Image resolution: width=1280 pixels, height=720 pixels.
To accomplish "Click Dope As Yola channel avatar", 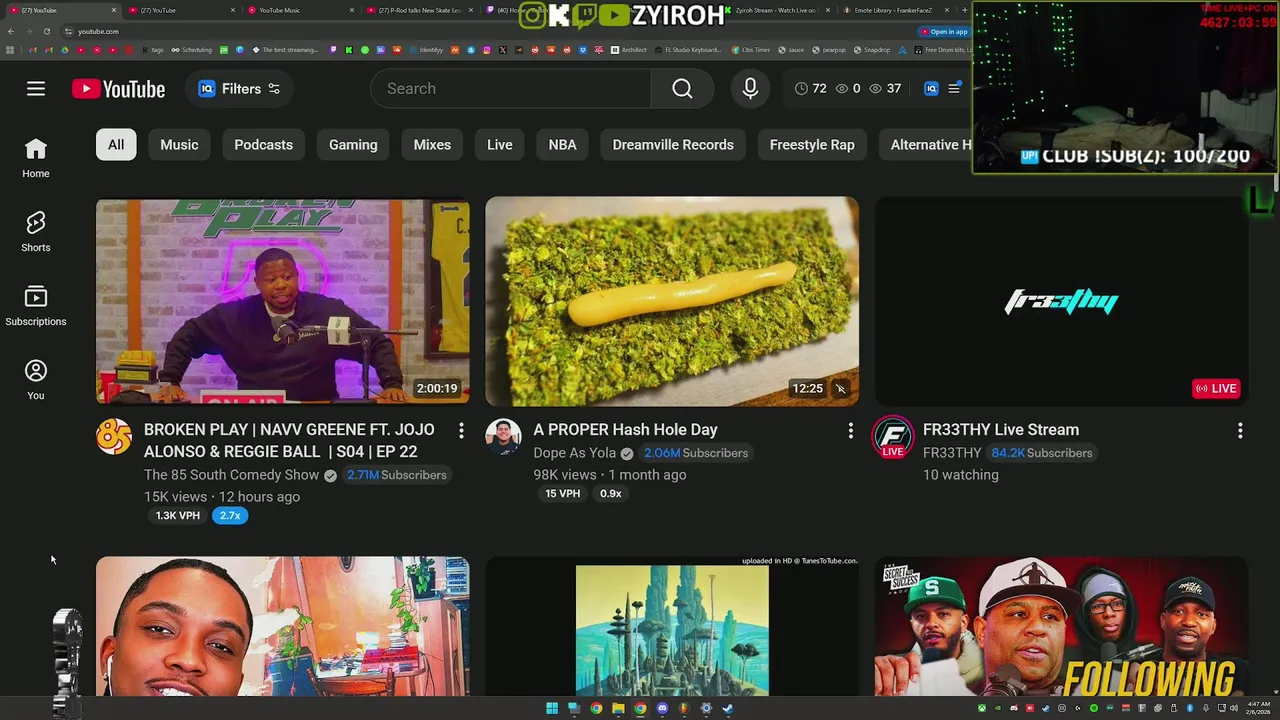I will (504, 437).
